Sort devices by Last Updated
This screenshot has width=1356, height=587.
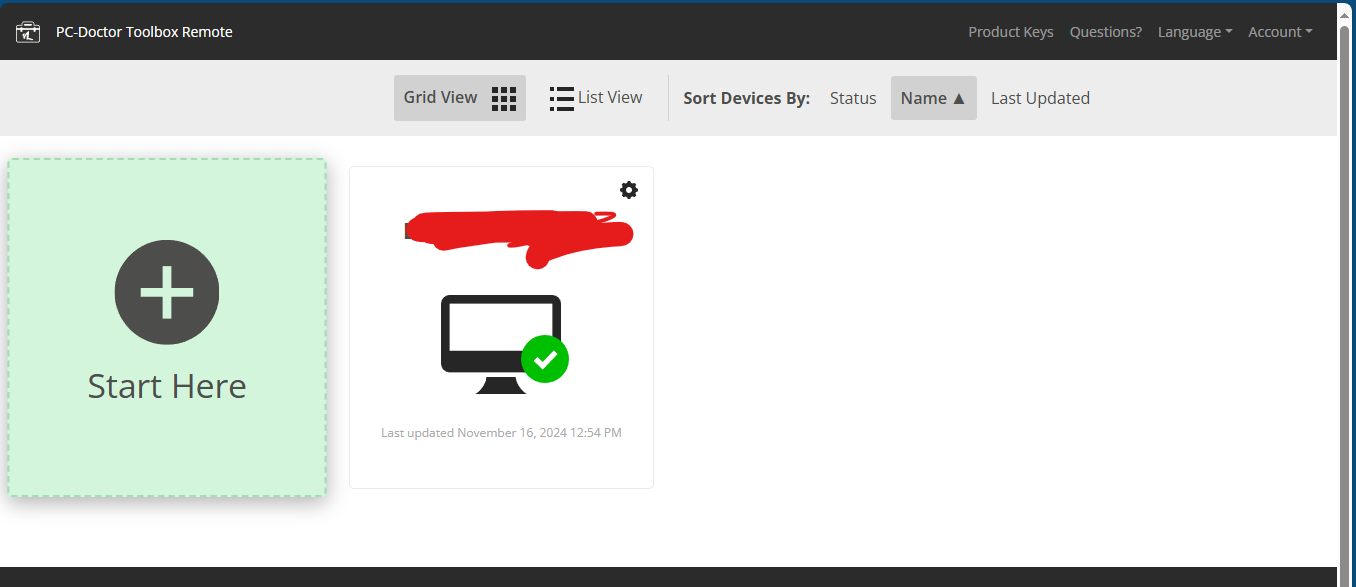1040,98
